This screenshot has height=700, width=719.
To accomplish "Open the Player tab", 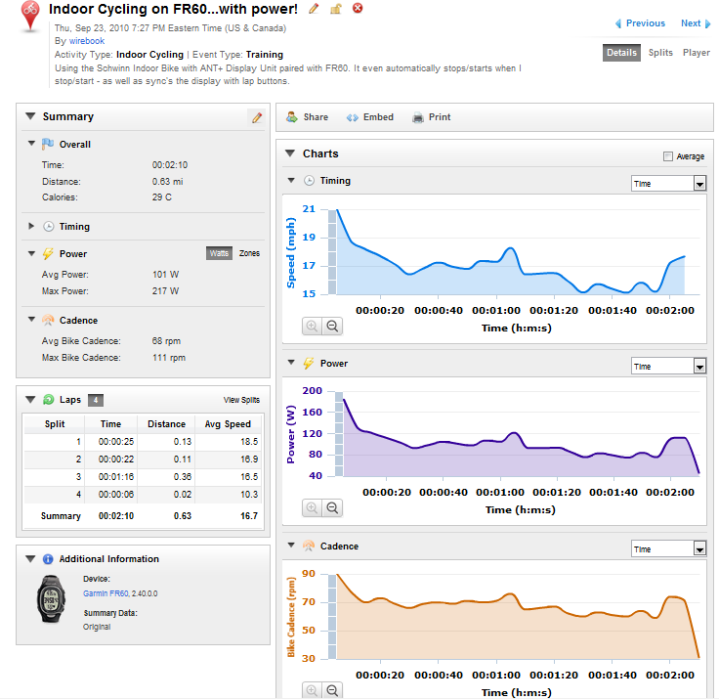I will [x=696, y=53].
